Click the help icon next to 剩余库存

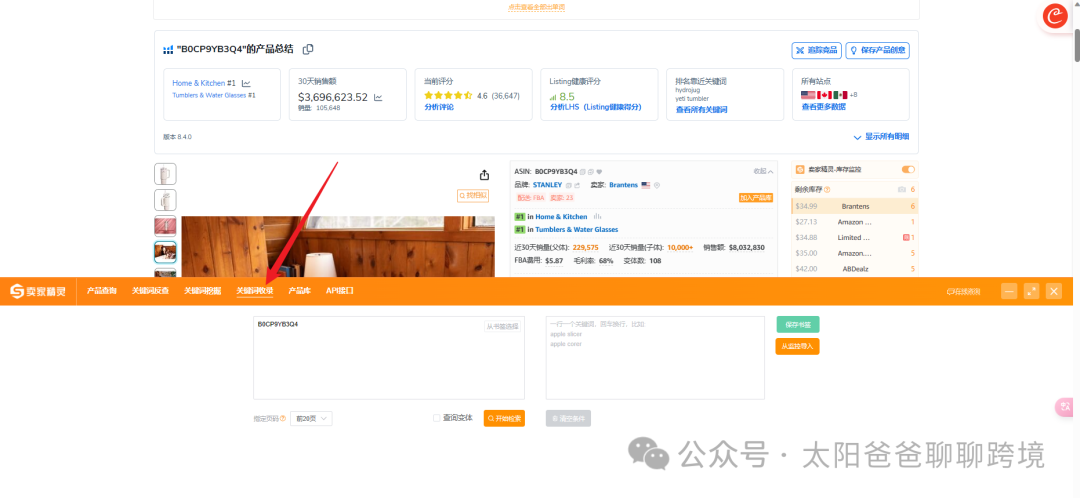827,189
